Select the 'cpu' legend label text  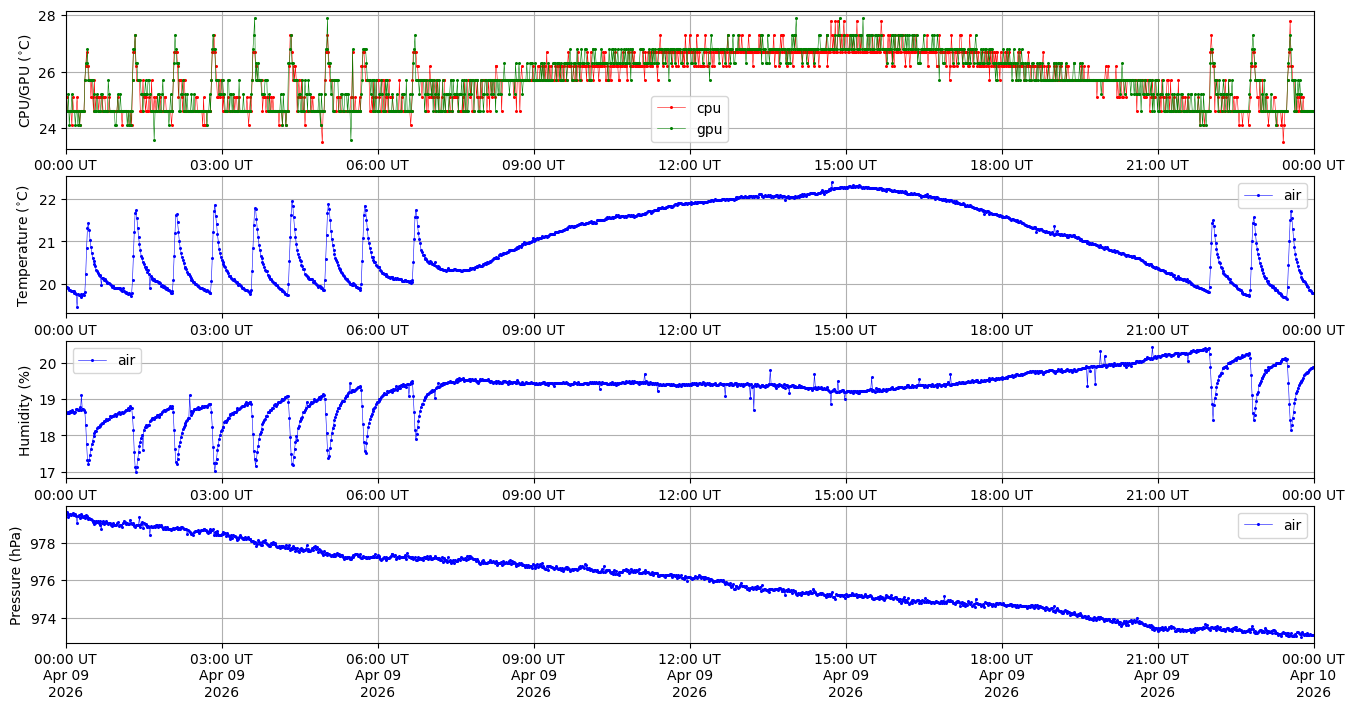[708, 108]
